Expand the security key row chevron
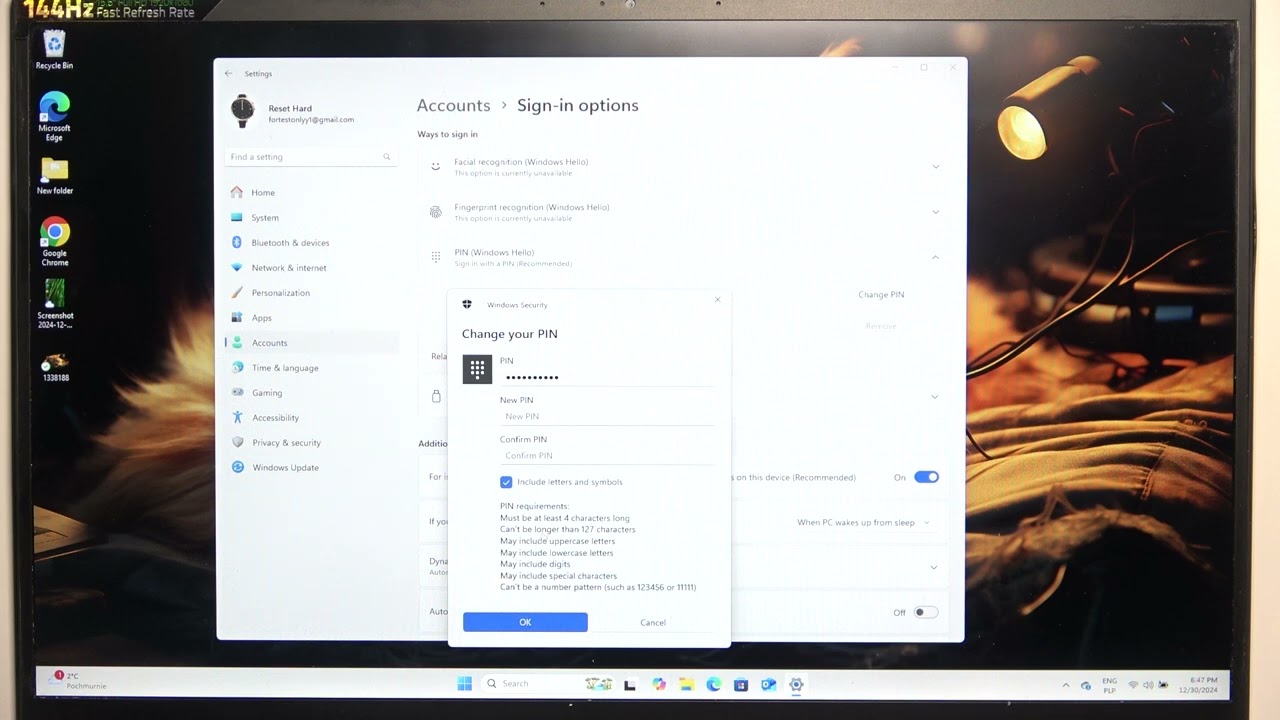Screen dimensions: 1280x720 (x=935, y=397)
